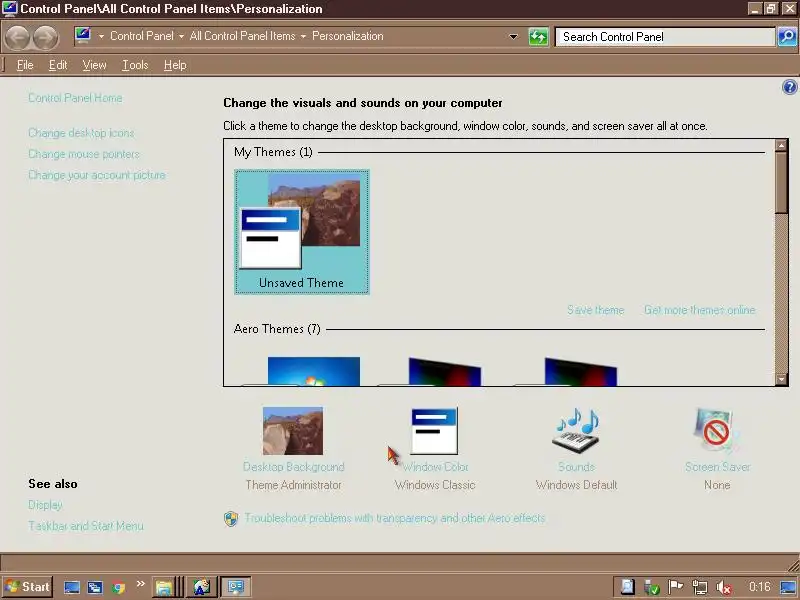The width and height of the screenshot is (800, 600).
Task: Click Switch between windows Quick Launch icon
Action: (95, 587)
